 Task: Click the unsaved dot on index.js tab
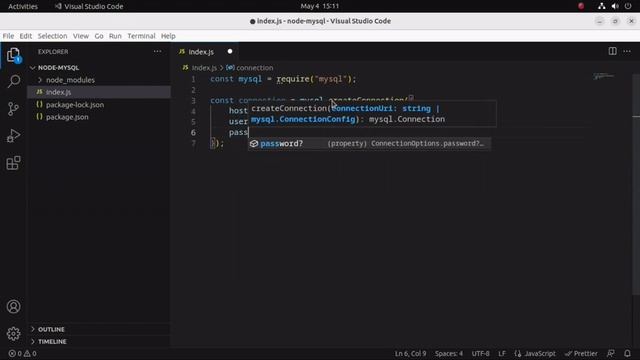pyautogui.click(x=230, y=51)
